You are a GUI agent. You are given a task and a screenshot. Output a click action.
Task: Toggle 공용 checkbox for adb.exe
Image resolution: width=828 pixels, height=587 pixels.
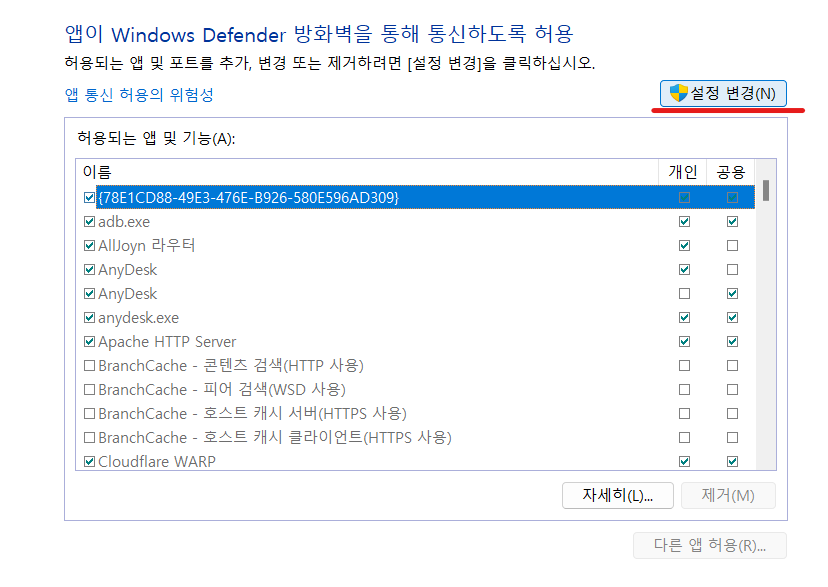click(x=732, y=222)
